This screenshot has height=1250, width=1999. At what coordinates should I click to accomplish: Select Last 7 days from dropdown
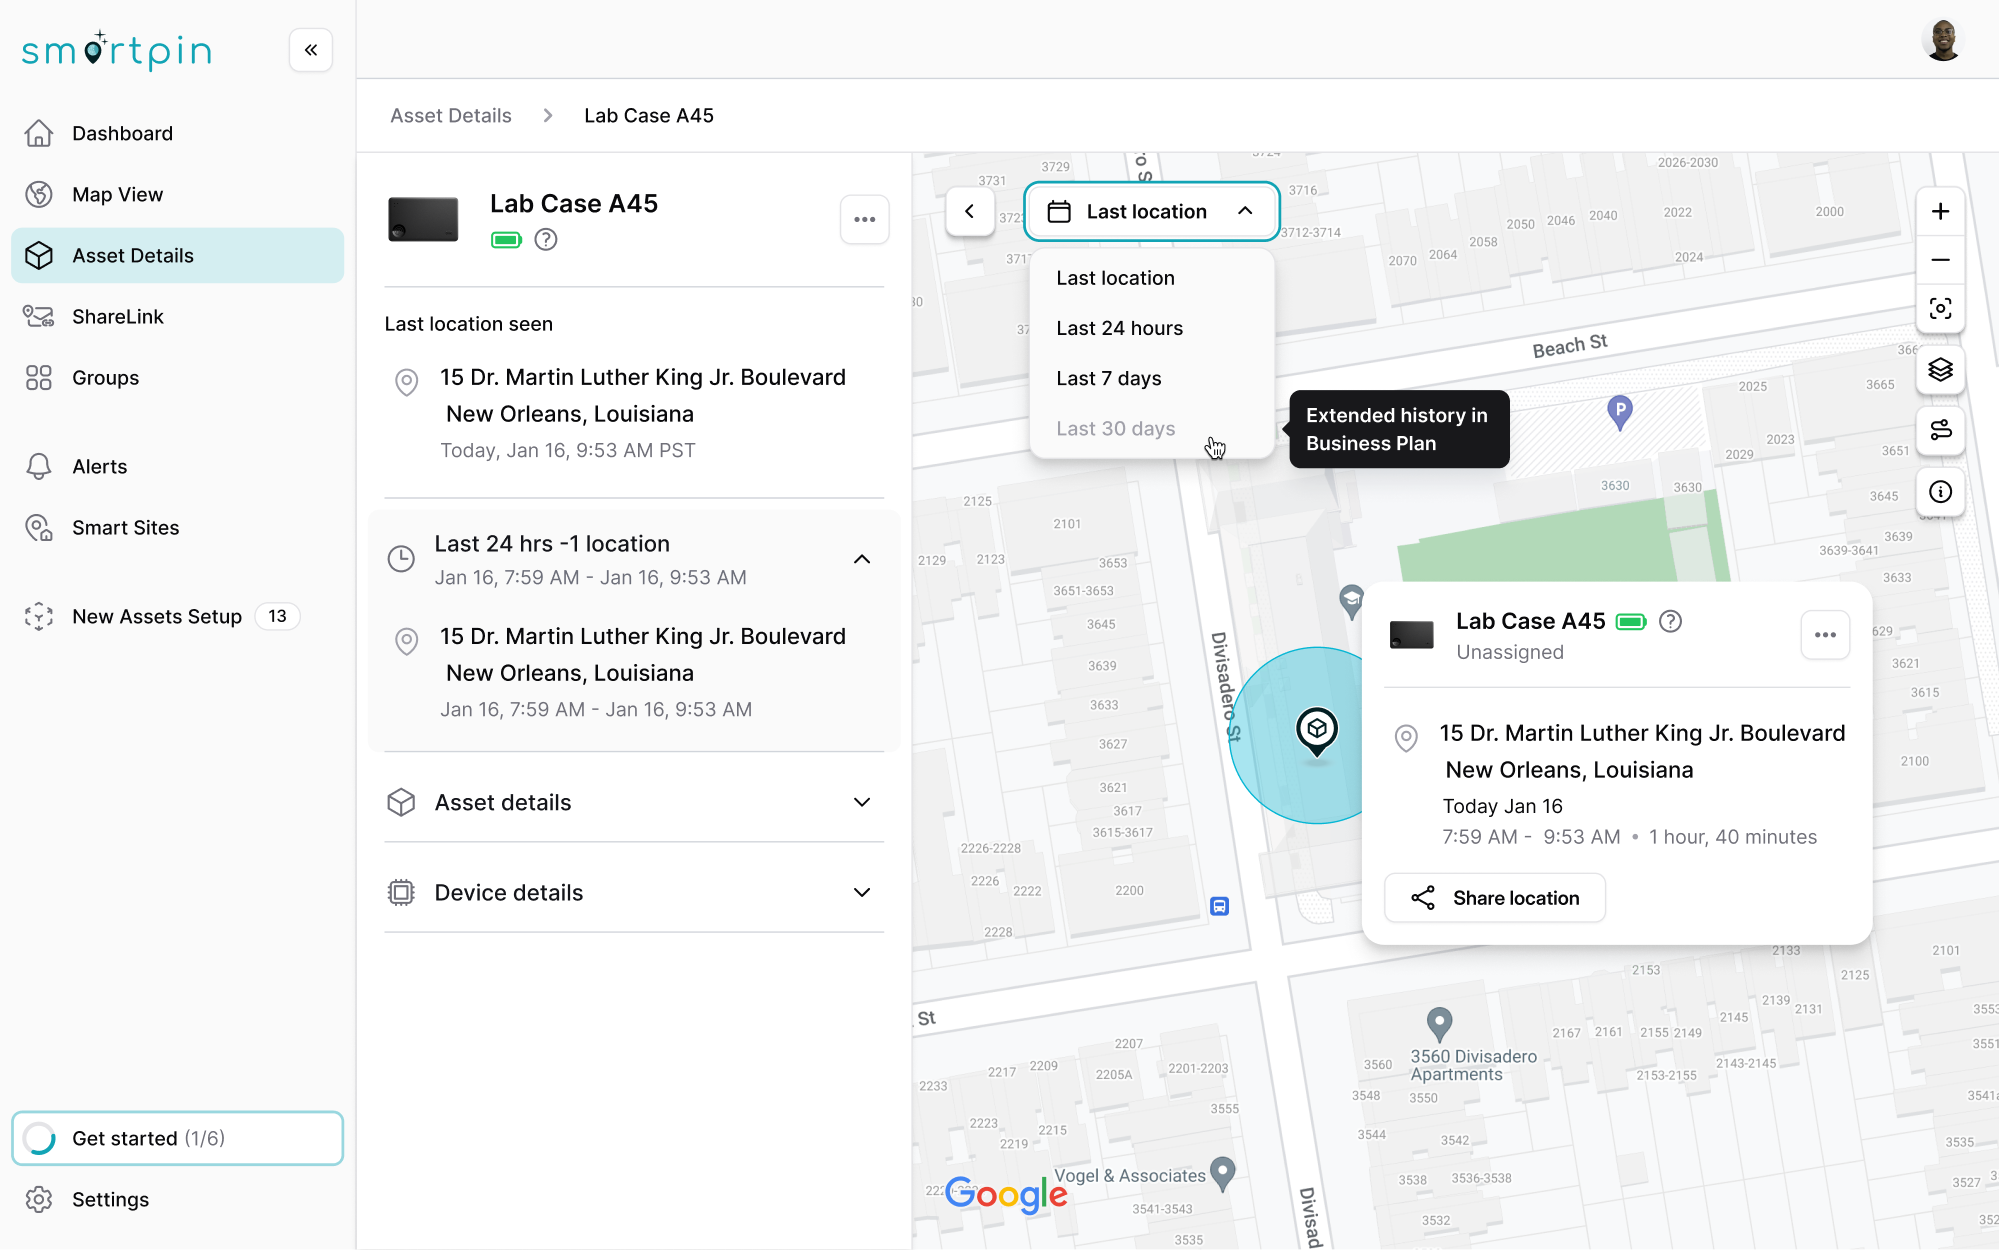pos(1109,379)
